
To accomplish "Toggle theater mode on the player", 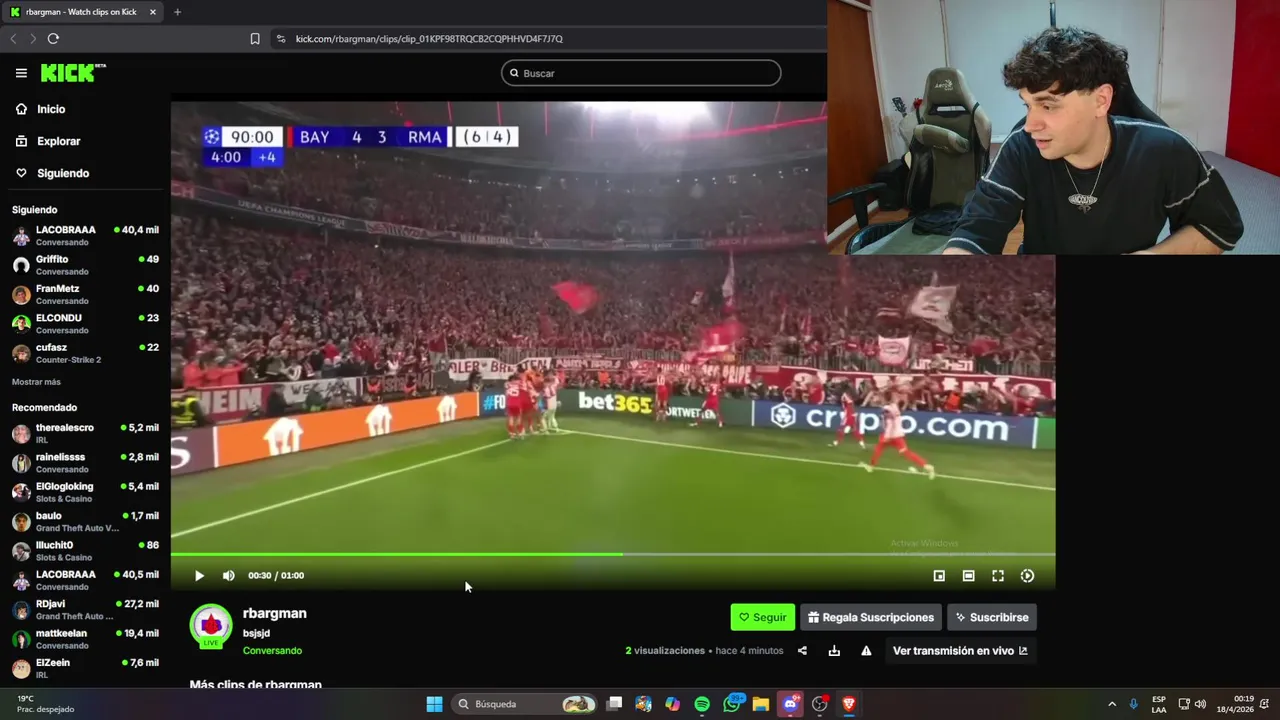I will (968, 576).
